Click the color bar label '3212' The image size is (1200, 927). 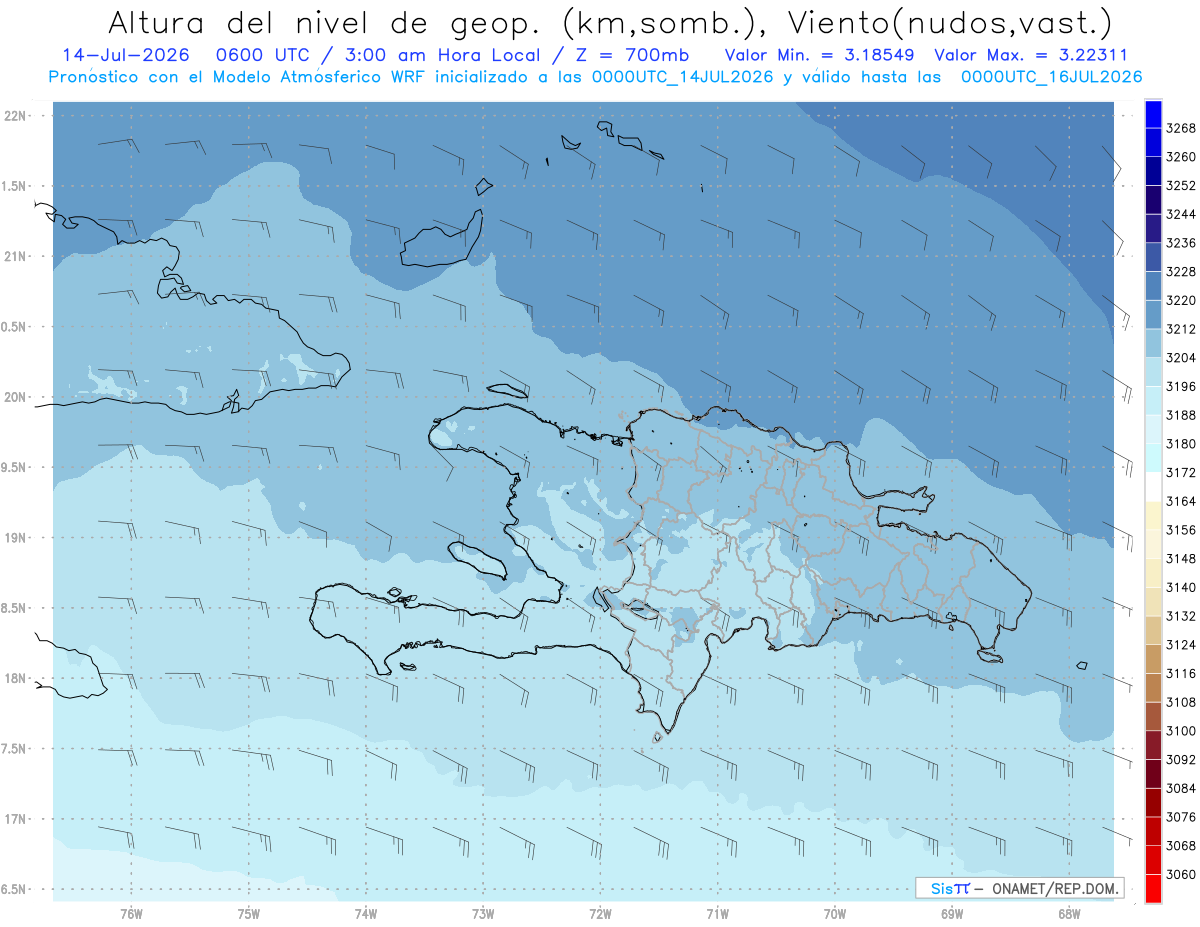pyautogui.click(x=1180, y=329)
